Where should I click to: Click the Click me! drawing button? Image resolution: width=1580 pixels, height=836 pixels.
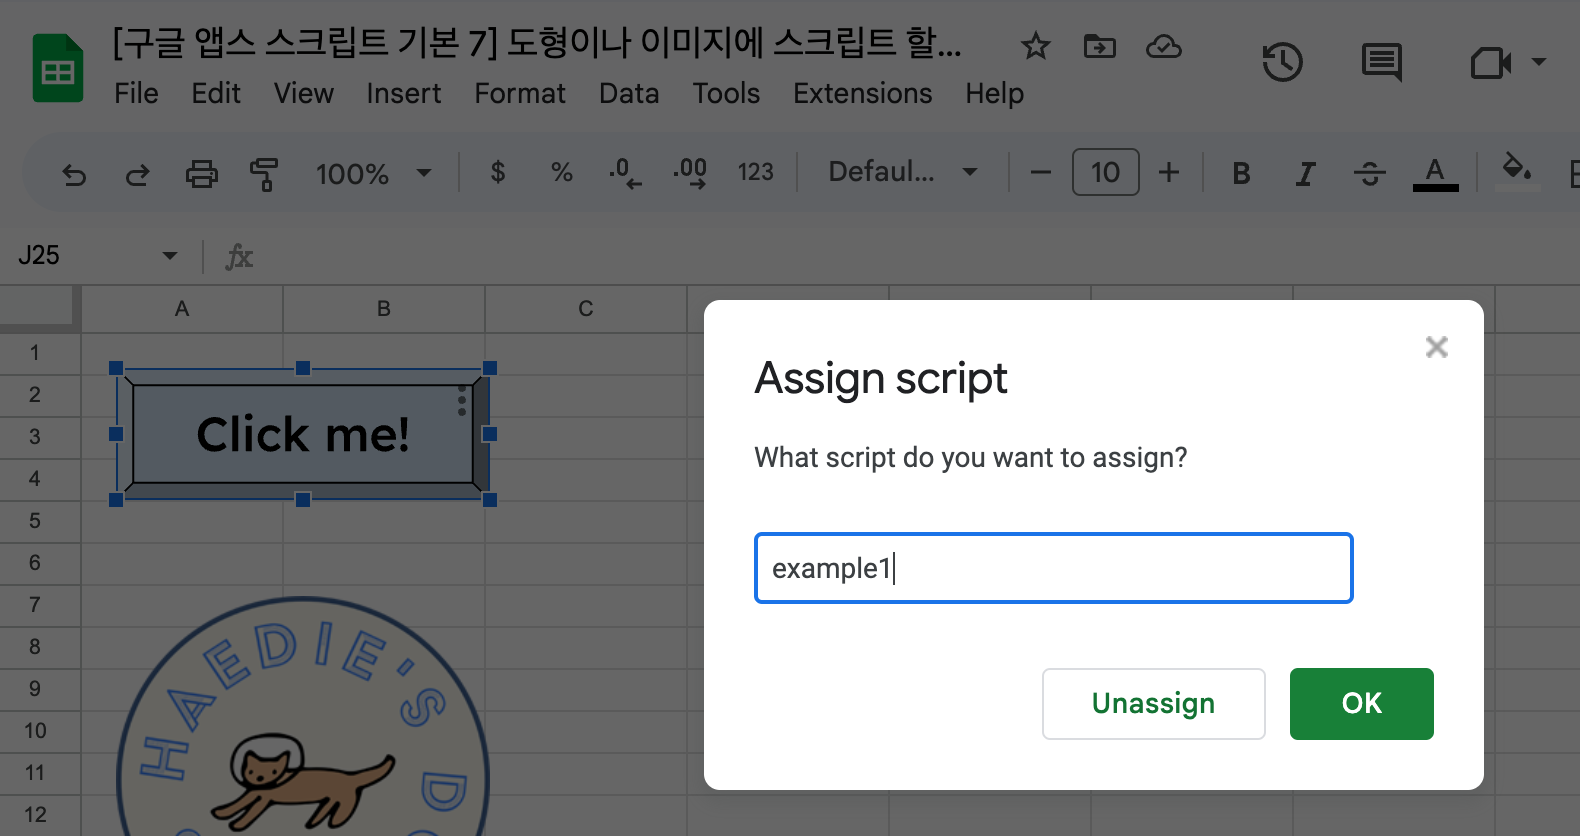point(303,434)
